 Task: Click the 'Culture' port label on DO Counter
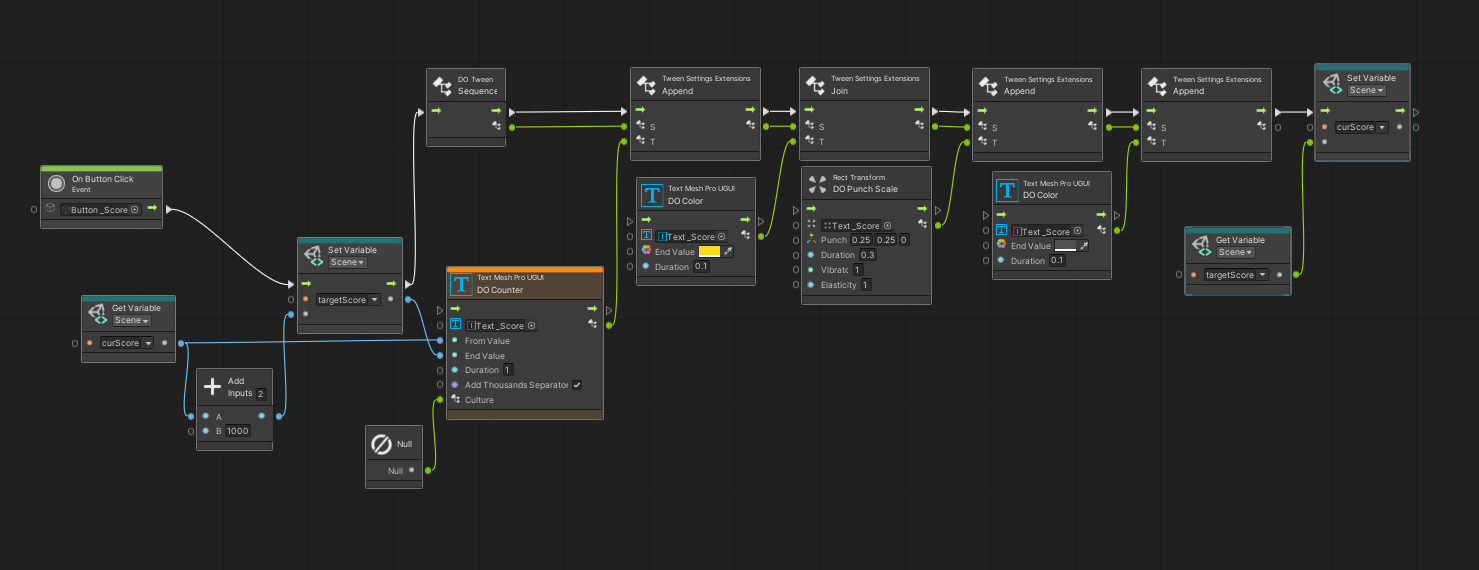click(x=479, y=400)
